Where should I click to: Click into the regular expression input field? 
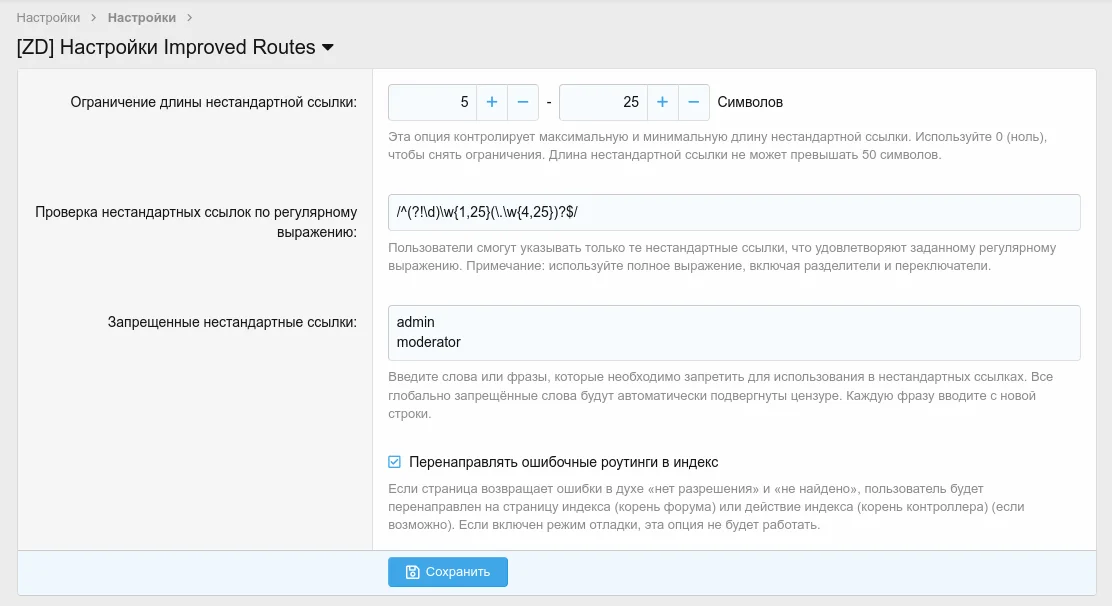pos(733,212)
